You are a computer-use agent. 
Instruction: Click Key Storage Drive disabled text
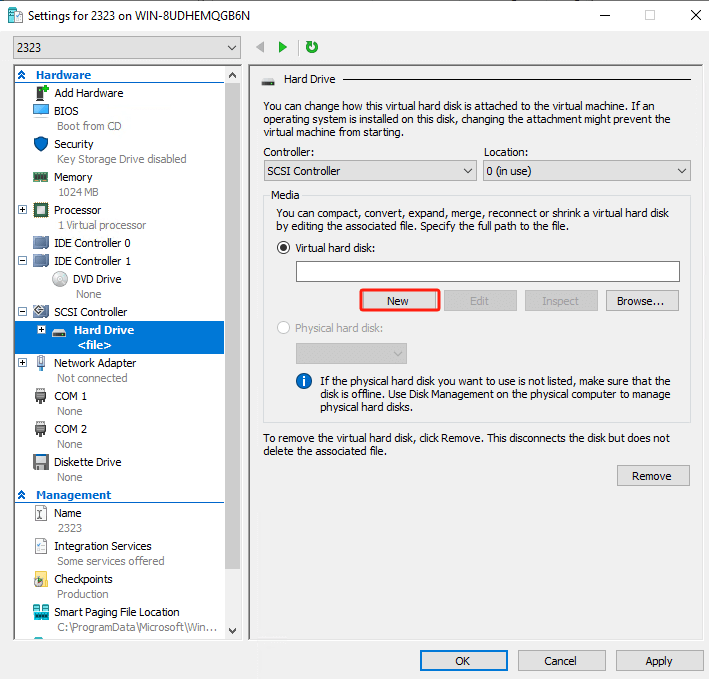(x=122, y=159)
